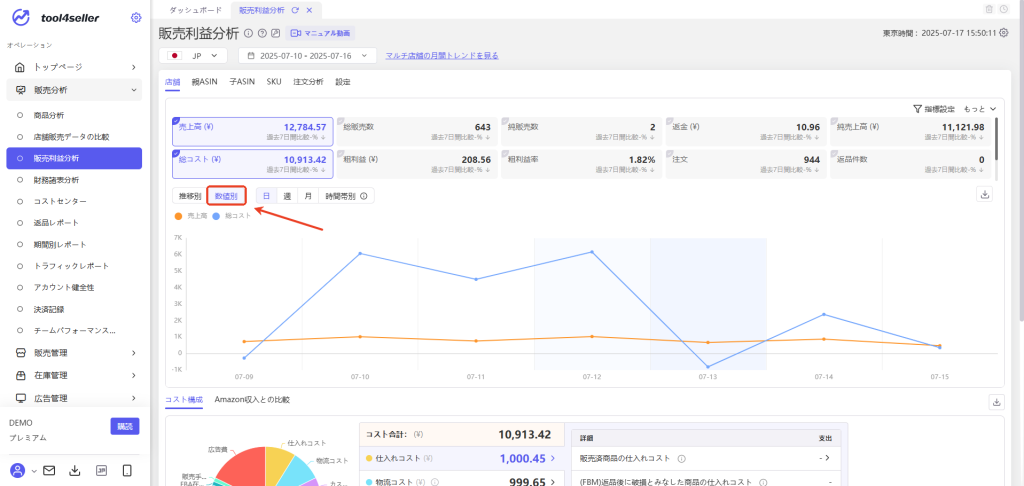Click the 広告管理 monitor icon
1024x486 pixels.
20,398
